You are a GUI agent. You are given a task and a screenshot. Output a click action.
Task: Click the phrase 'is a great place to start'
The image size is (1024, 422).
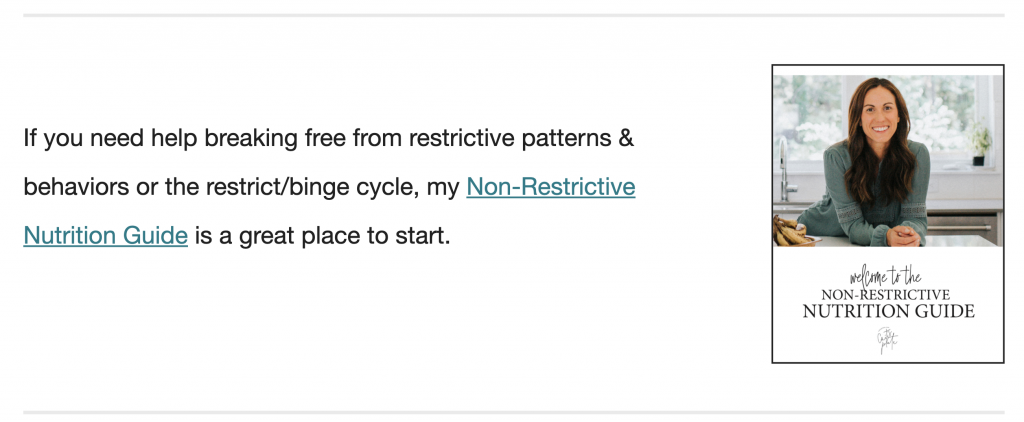323,235
